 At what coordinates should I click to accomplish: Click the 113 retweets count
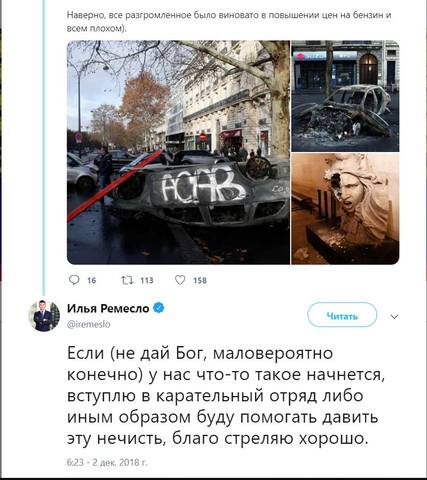[147, 280]
